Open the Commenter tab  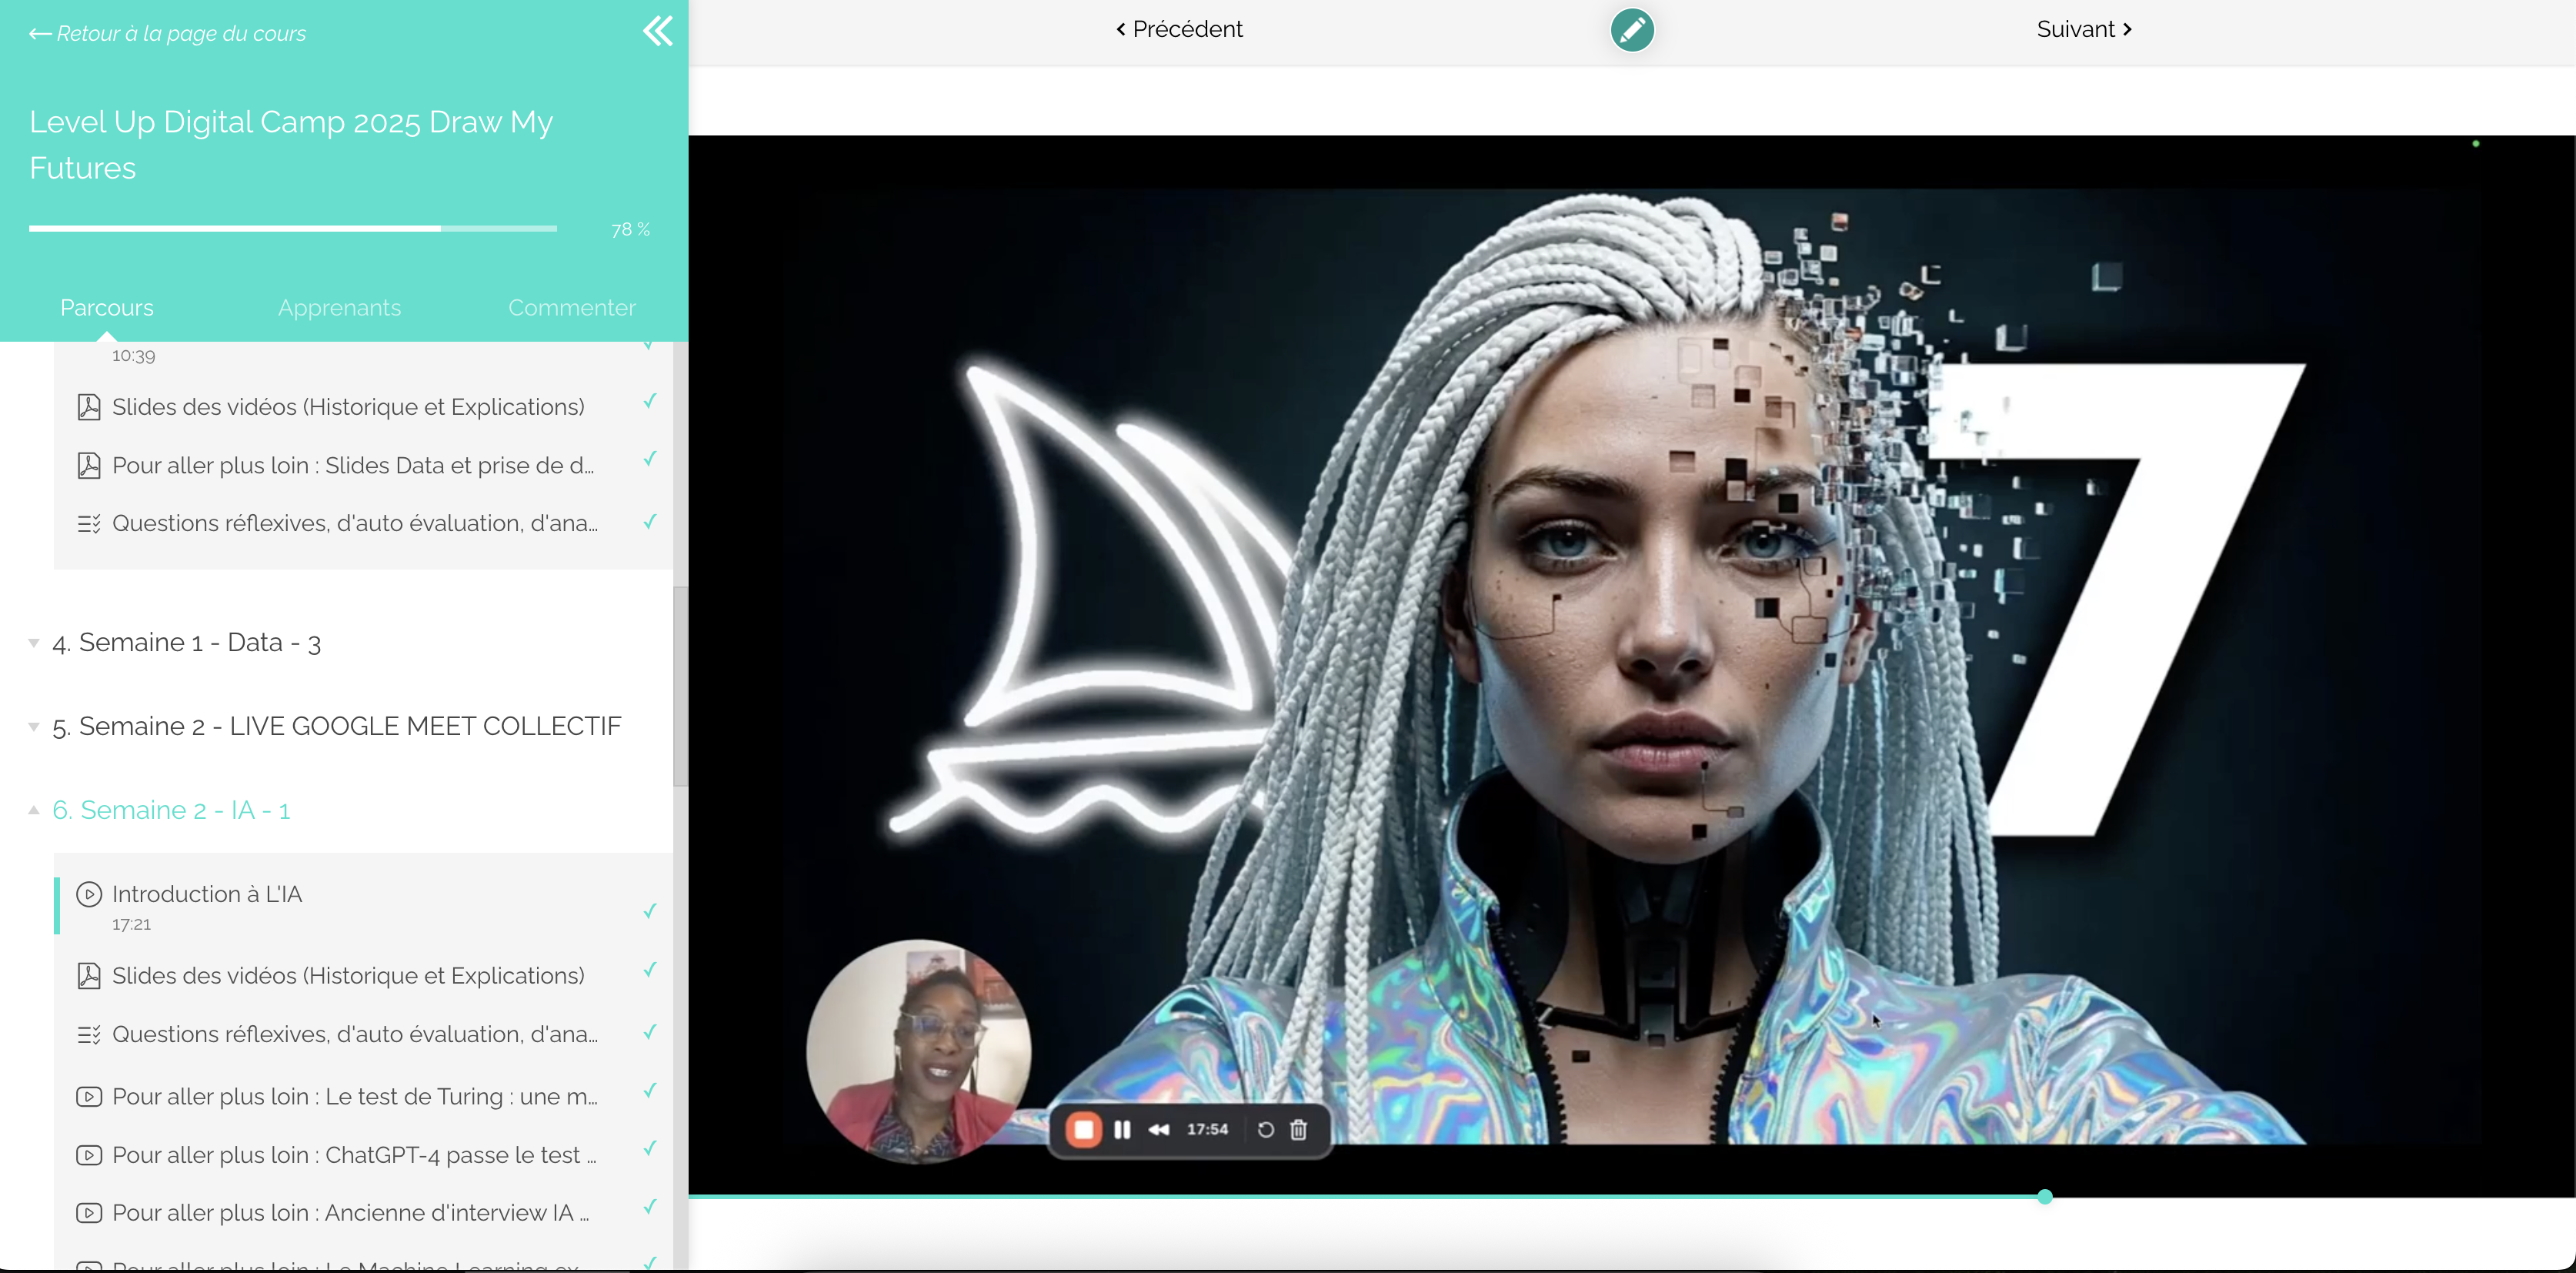click(571, 308)
